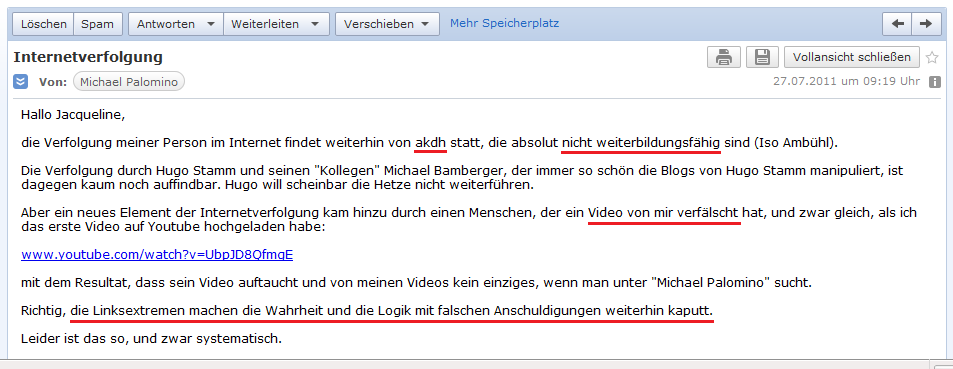Expand the Weiterleiten dropdown arrow
Image resolution: width=953 pixels, height=369 pixels.
[315, 24]
